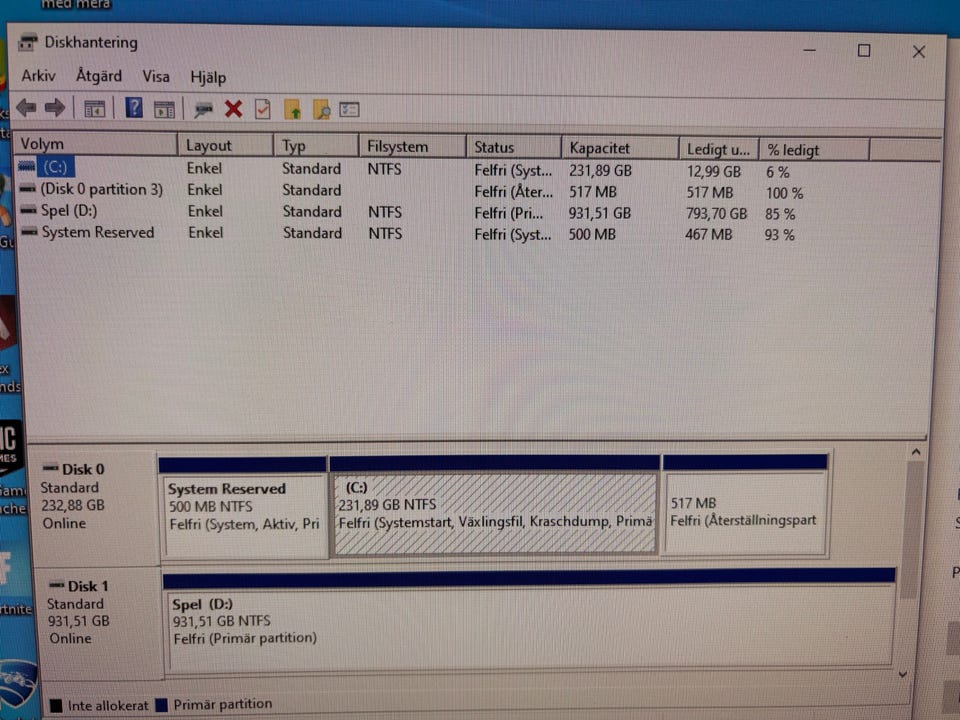Open the Arkiv menu
This screenshot has width=960, height=720.
click(39, 76)
